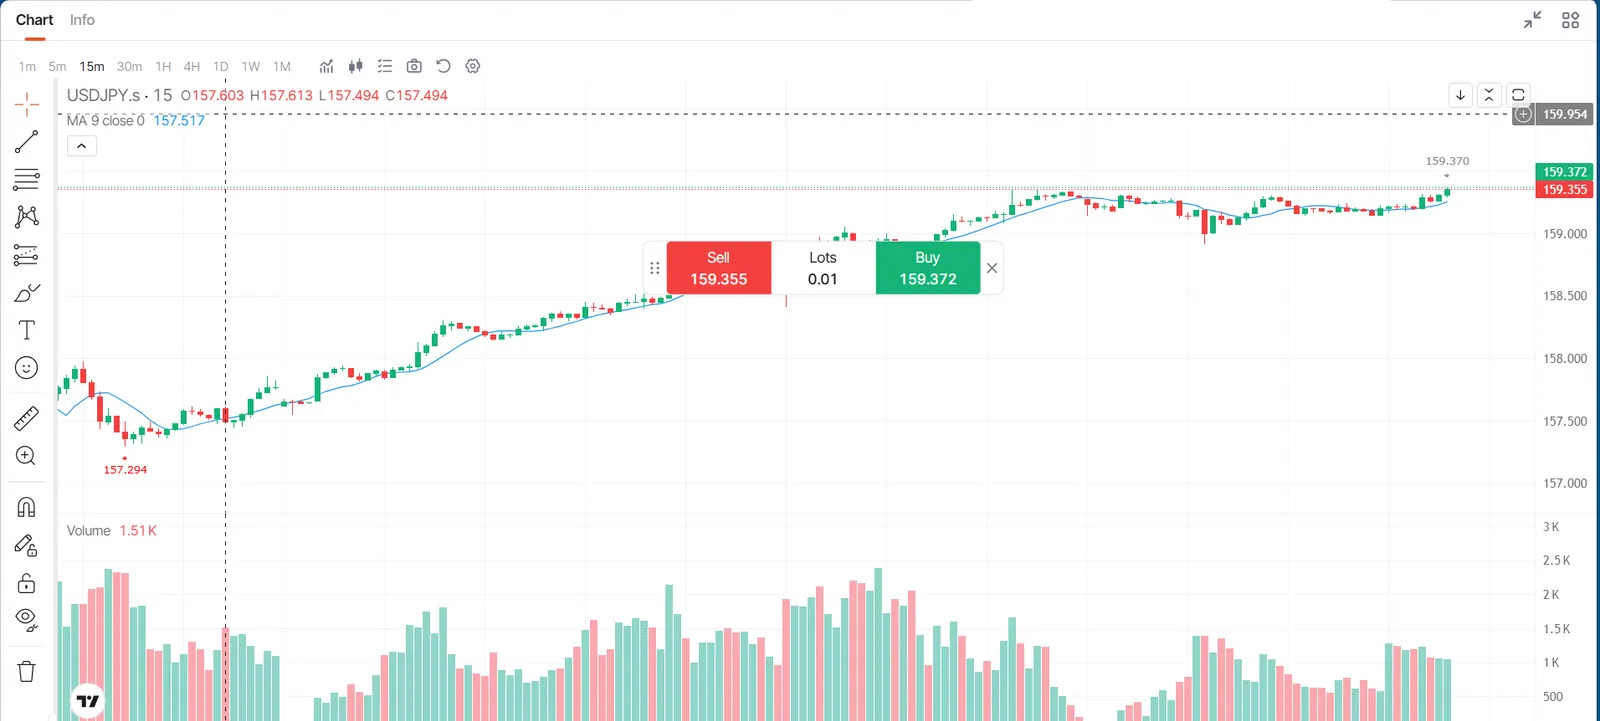Toggle magnet snap mode
This screenshot has height=721, width=1600.
tap(27, 507)
